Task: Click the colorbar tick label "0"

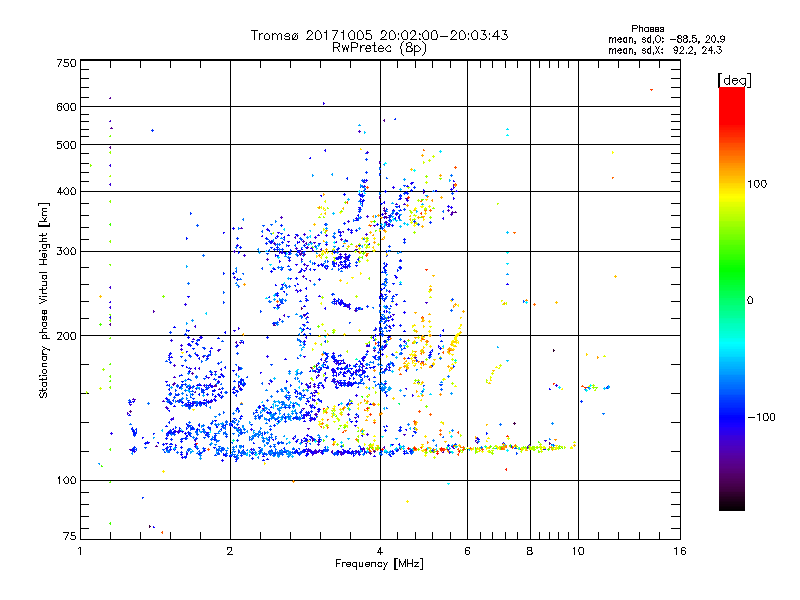Action: pyautogui.click(x=749, y=301)
